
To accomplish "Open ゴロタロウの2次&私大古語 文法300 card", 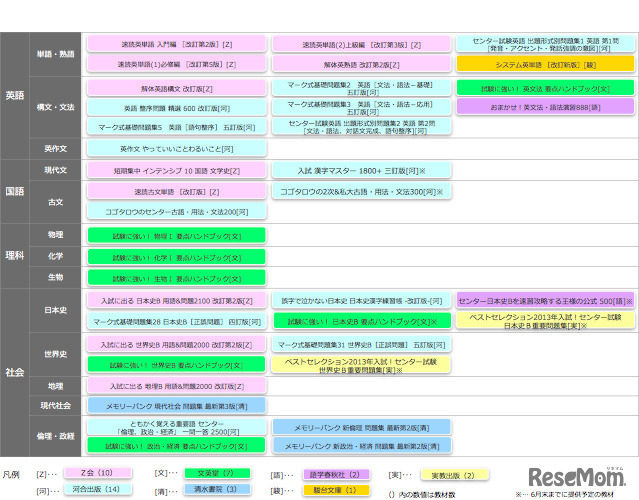I will point(361,192).
